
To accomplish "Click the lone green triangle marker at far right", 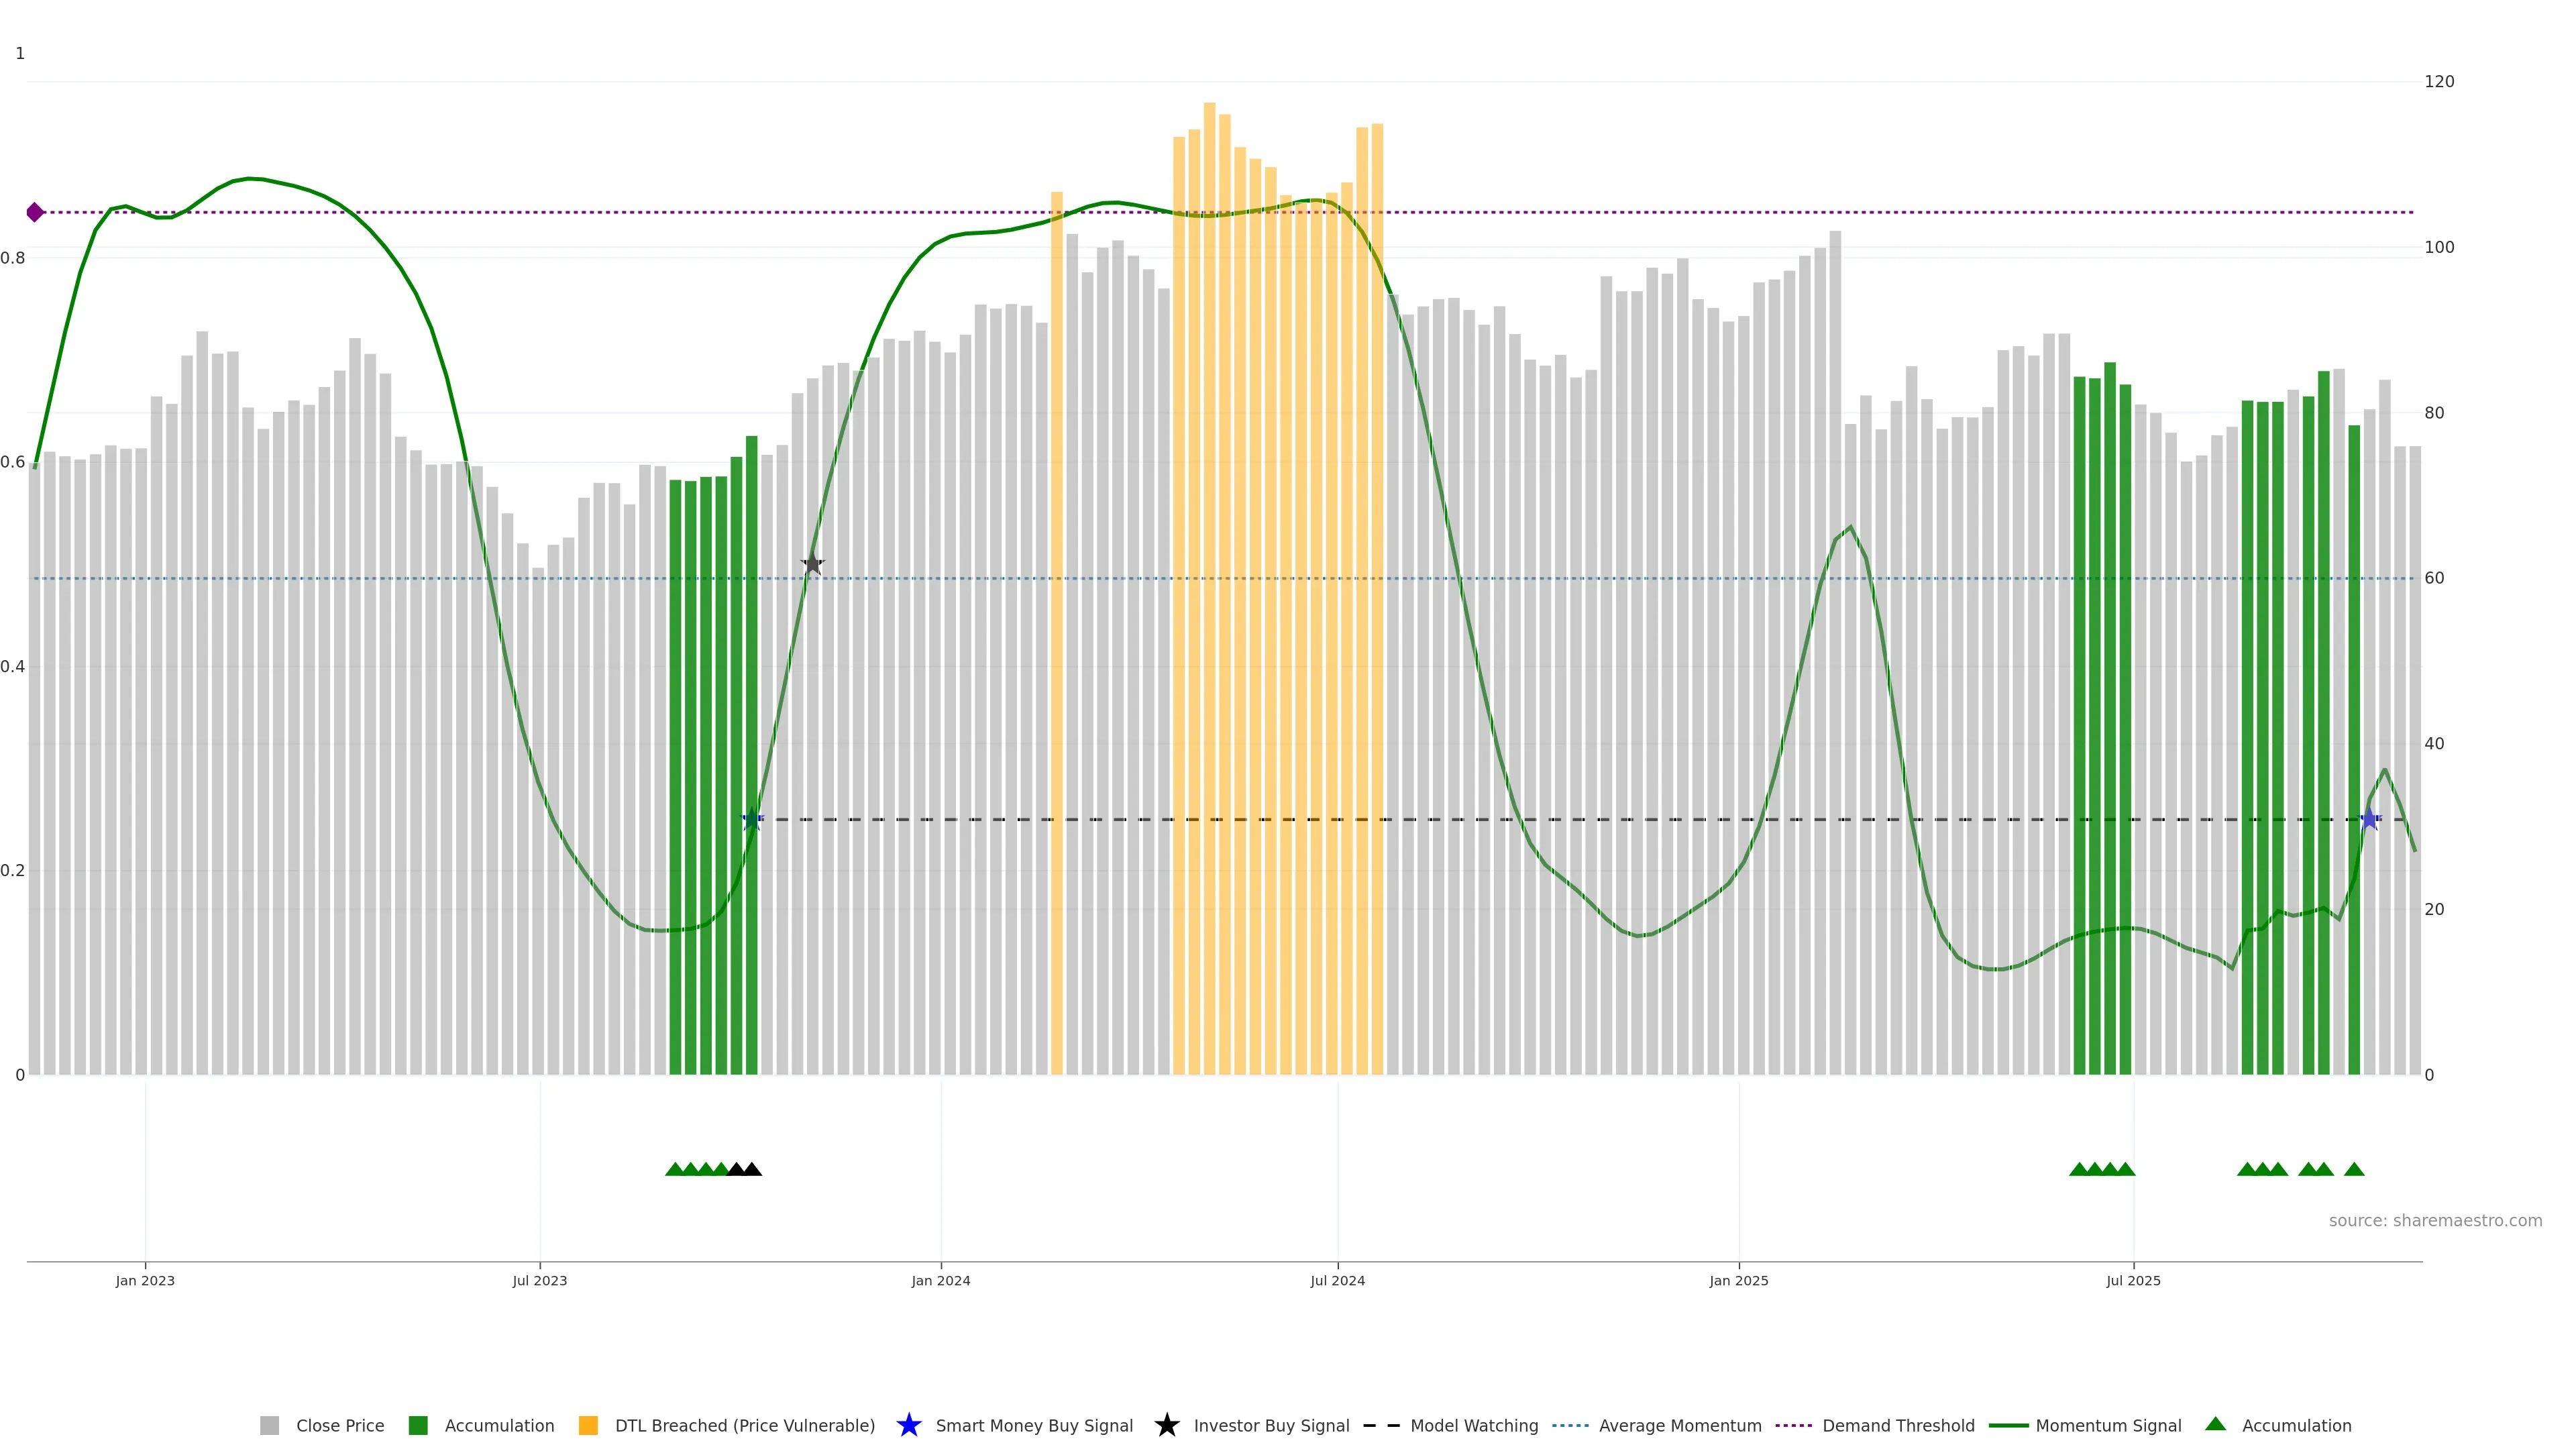I will click(x=2354, y=1169).
